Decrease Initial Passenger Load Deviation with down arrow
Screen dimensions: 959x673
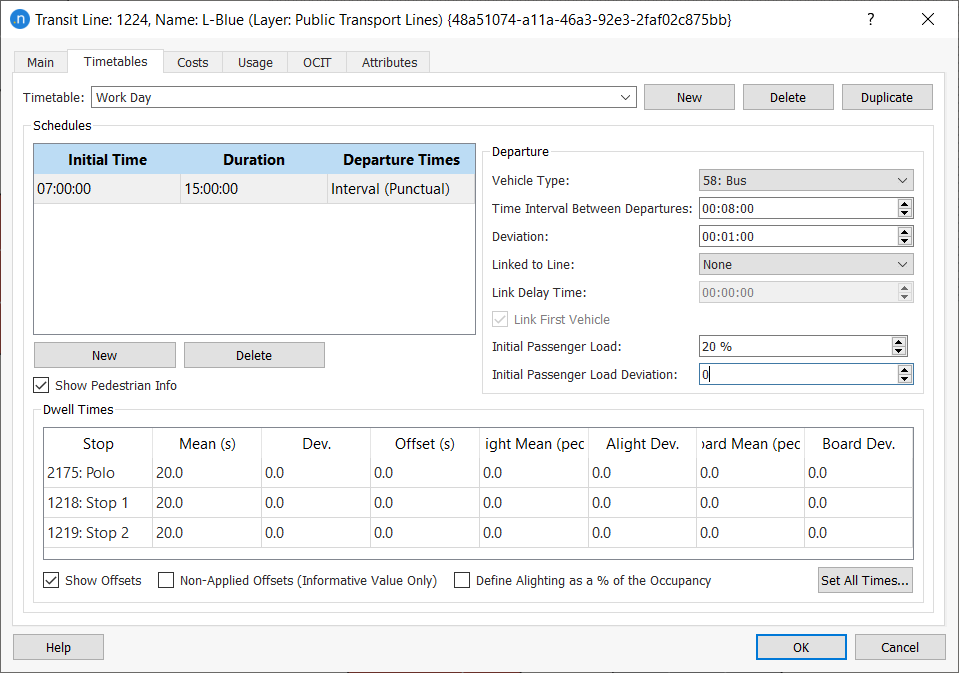tap(905, 379)
